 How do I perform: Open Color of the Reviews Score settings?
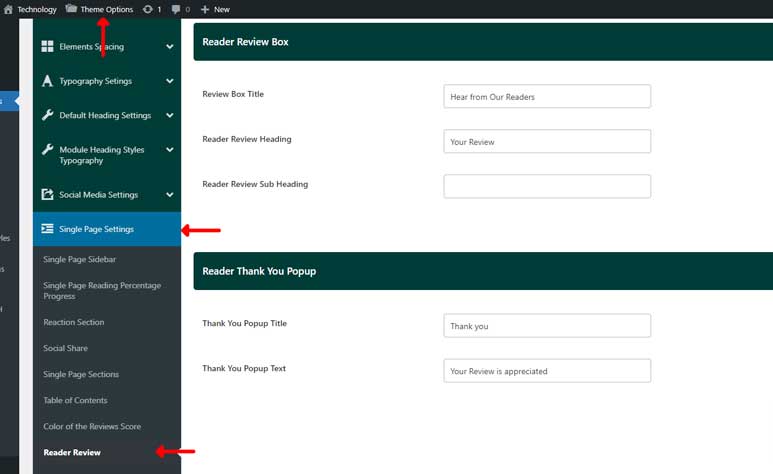[92, 426]
